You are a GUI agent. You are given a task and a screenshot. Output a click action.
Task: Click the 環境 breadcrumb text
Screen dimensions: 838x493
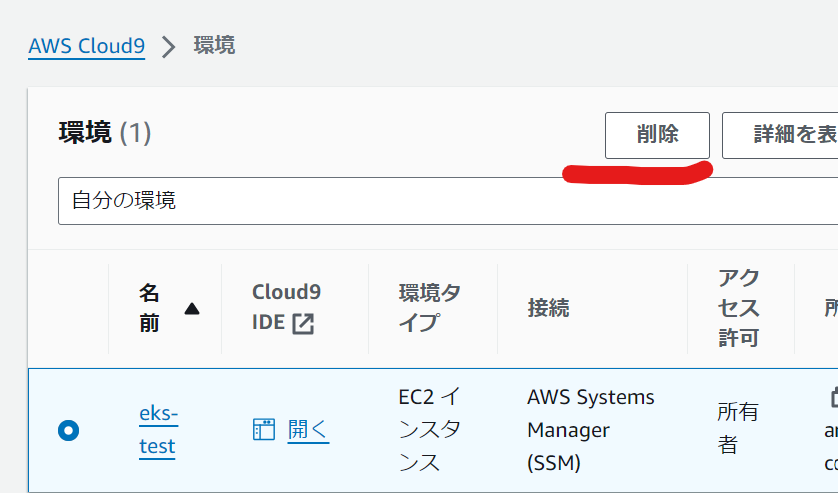(214, 45)
